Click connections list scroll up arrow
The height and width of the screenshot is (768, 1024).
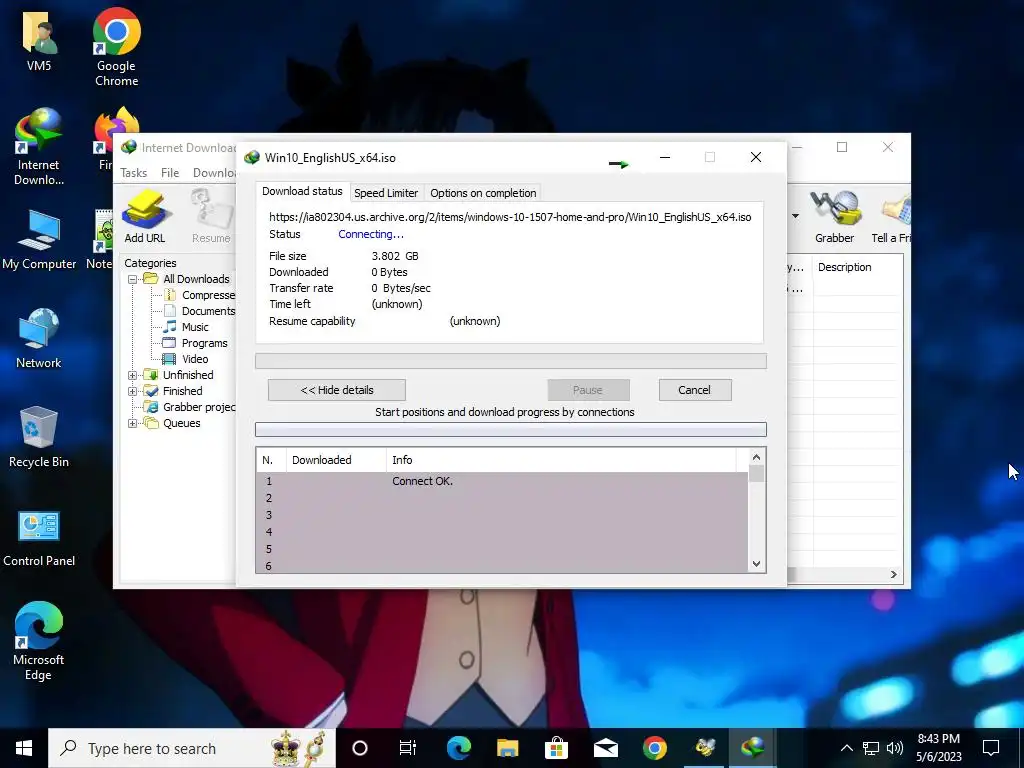[x=756, y=457]
